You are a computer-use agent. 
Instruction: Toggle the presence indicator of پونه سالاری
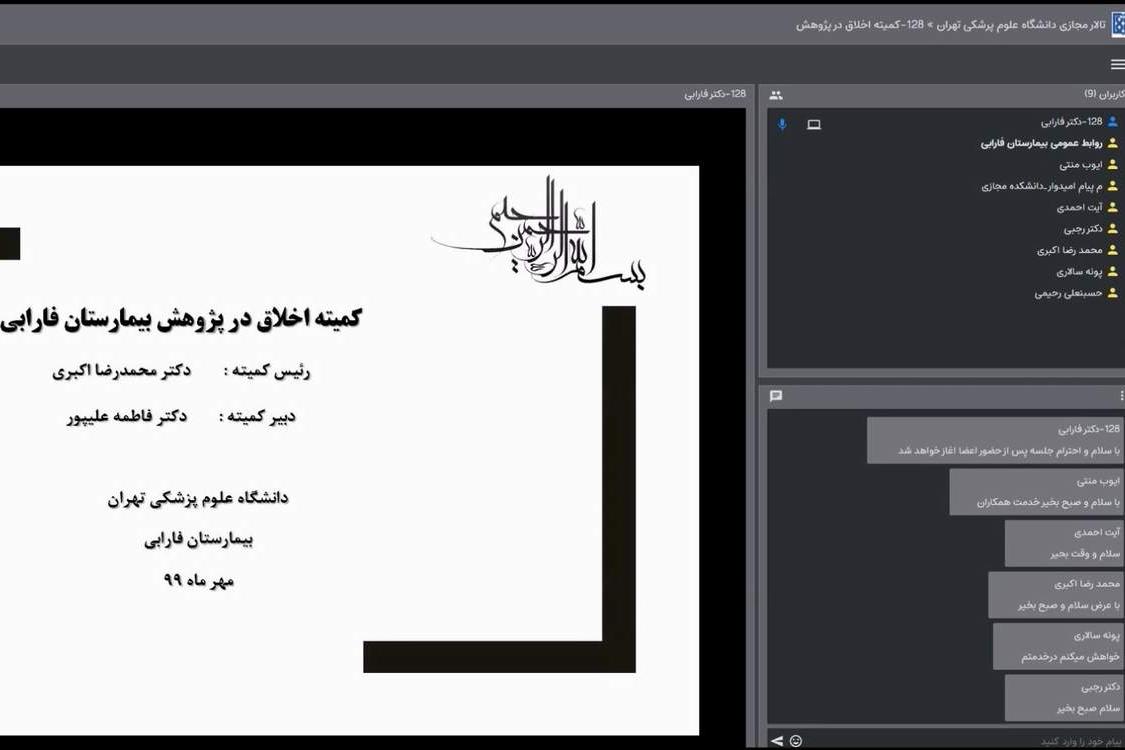point(1112,269)
